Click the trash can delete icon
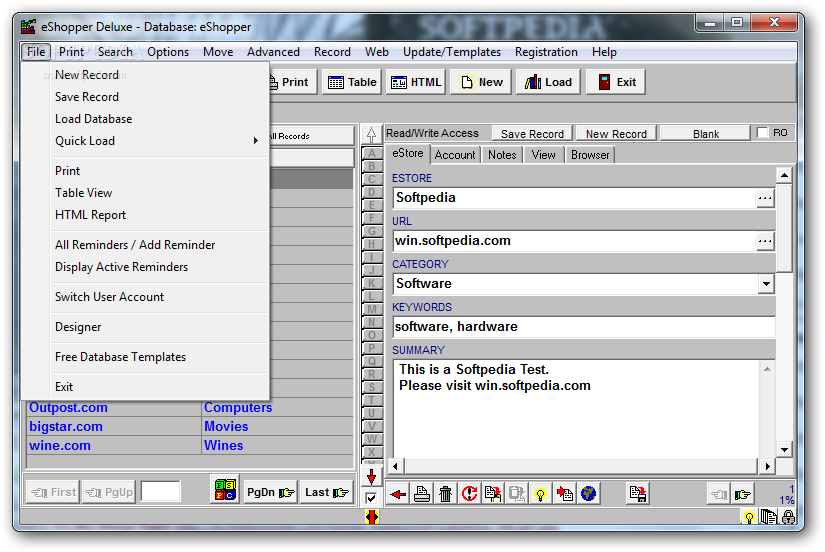Viewport: 825px width, 552px height. 446,494
